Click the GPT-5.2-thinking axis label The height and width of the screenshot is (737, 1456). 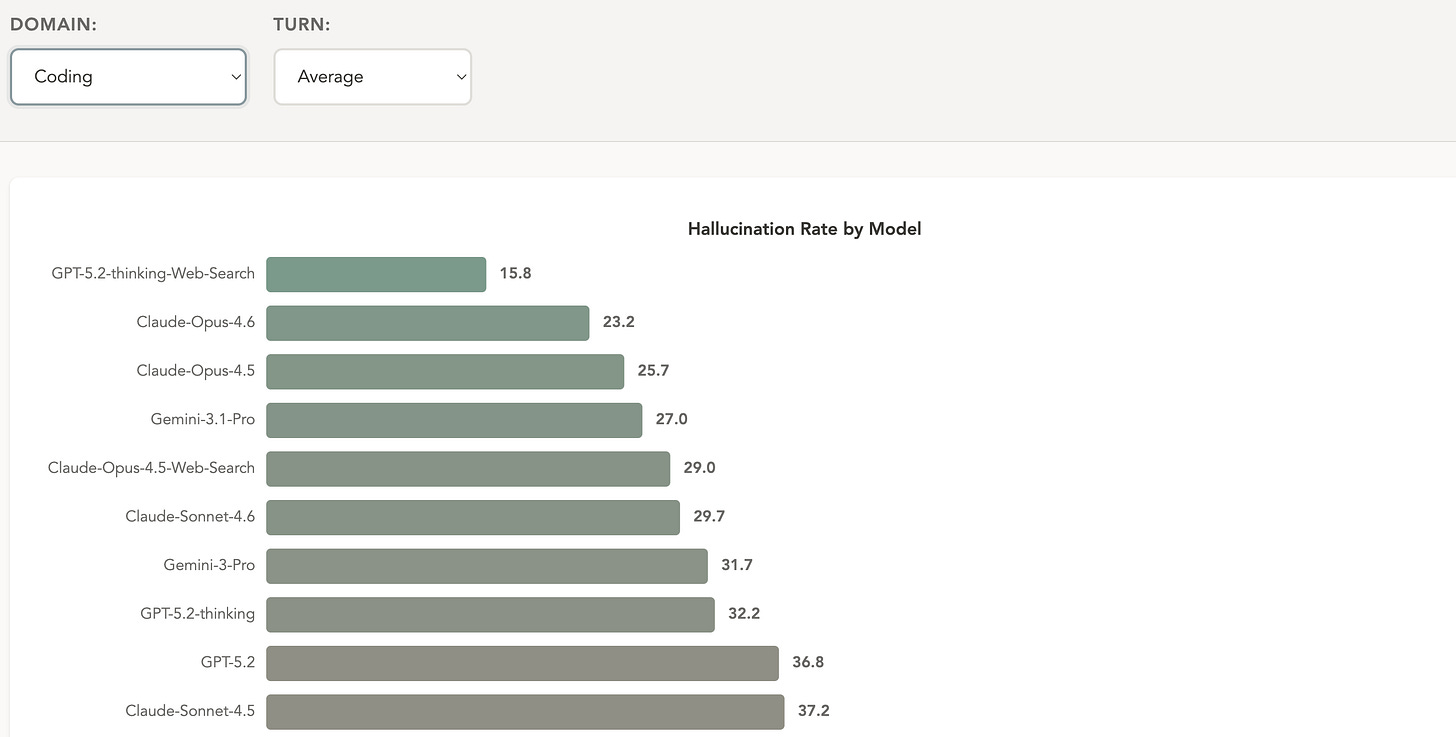(198, 614)
